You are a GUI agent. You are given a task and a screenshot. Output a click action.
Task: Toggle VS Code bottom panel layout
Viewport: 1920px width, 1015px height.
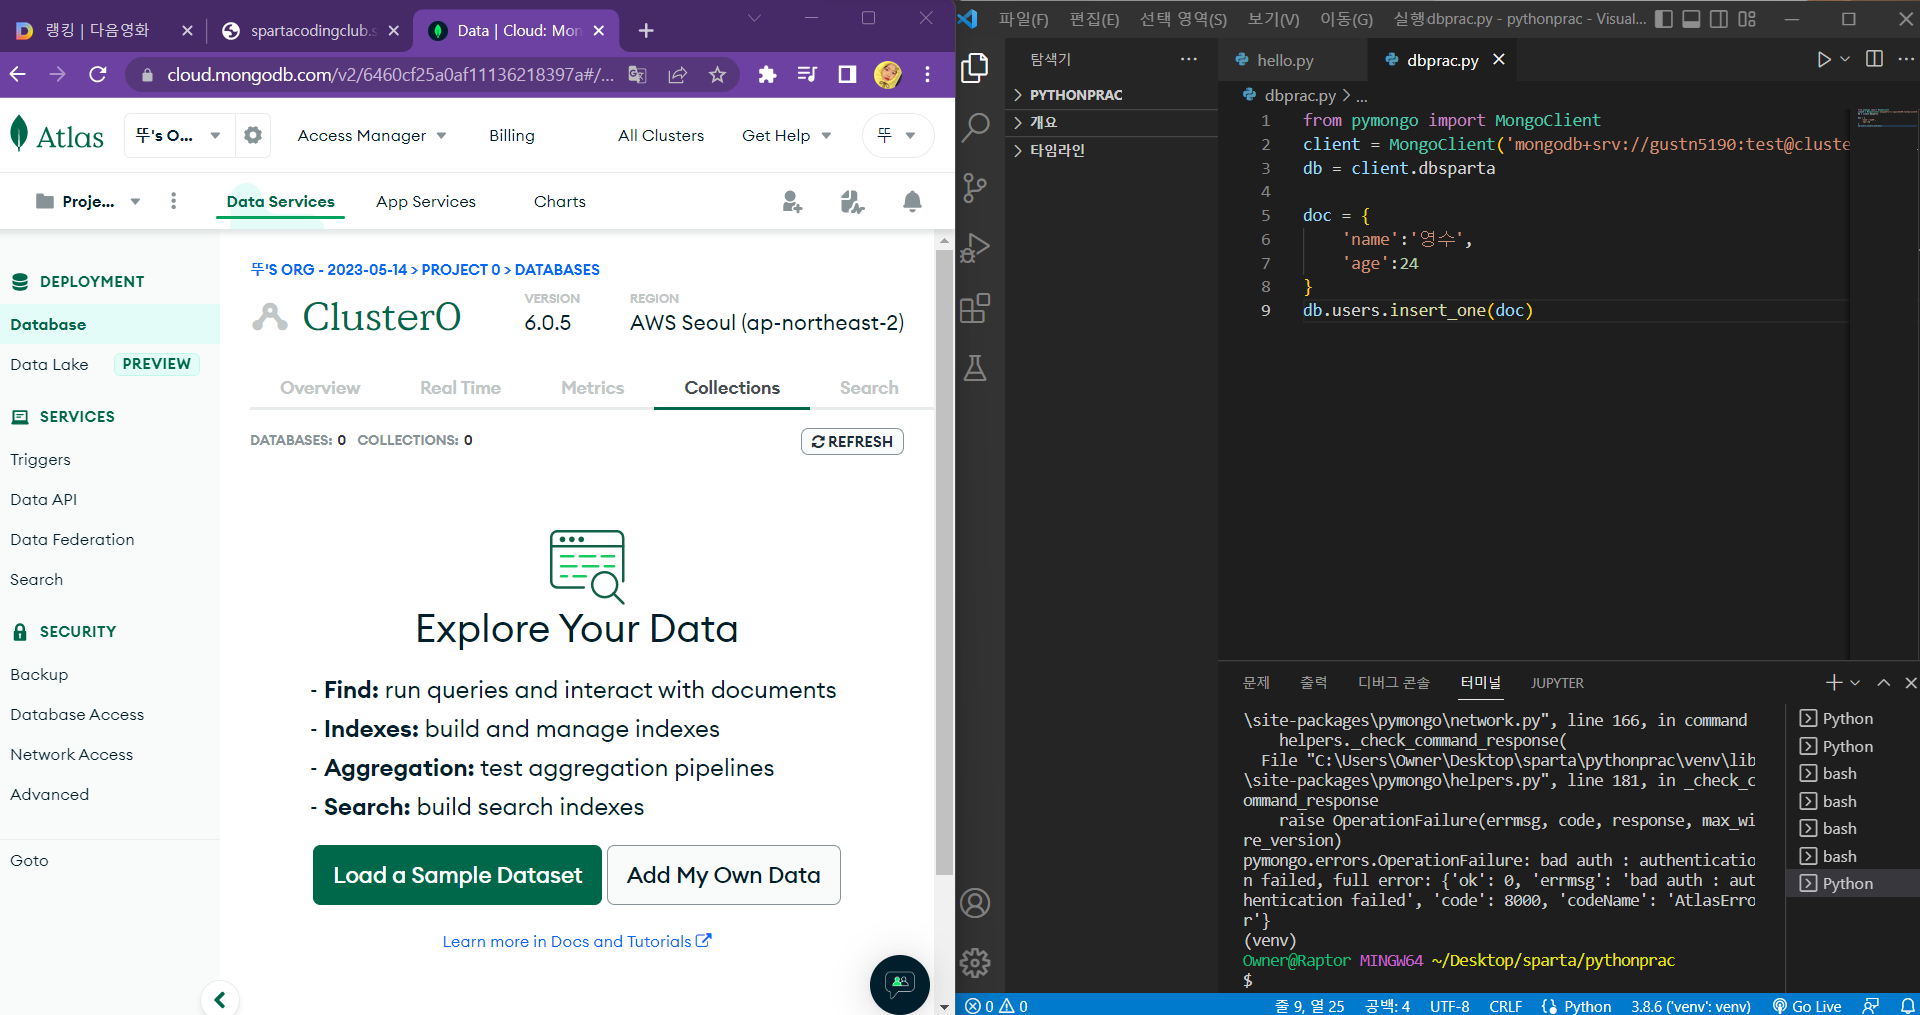coord(1691,19)
